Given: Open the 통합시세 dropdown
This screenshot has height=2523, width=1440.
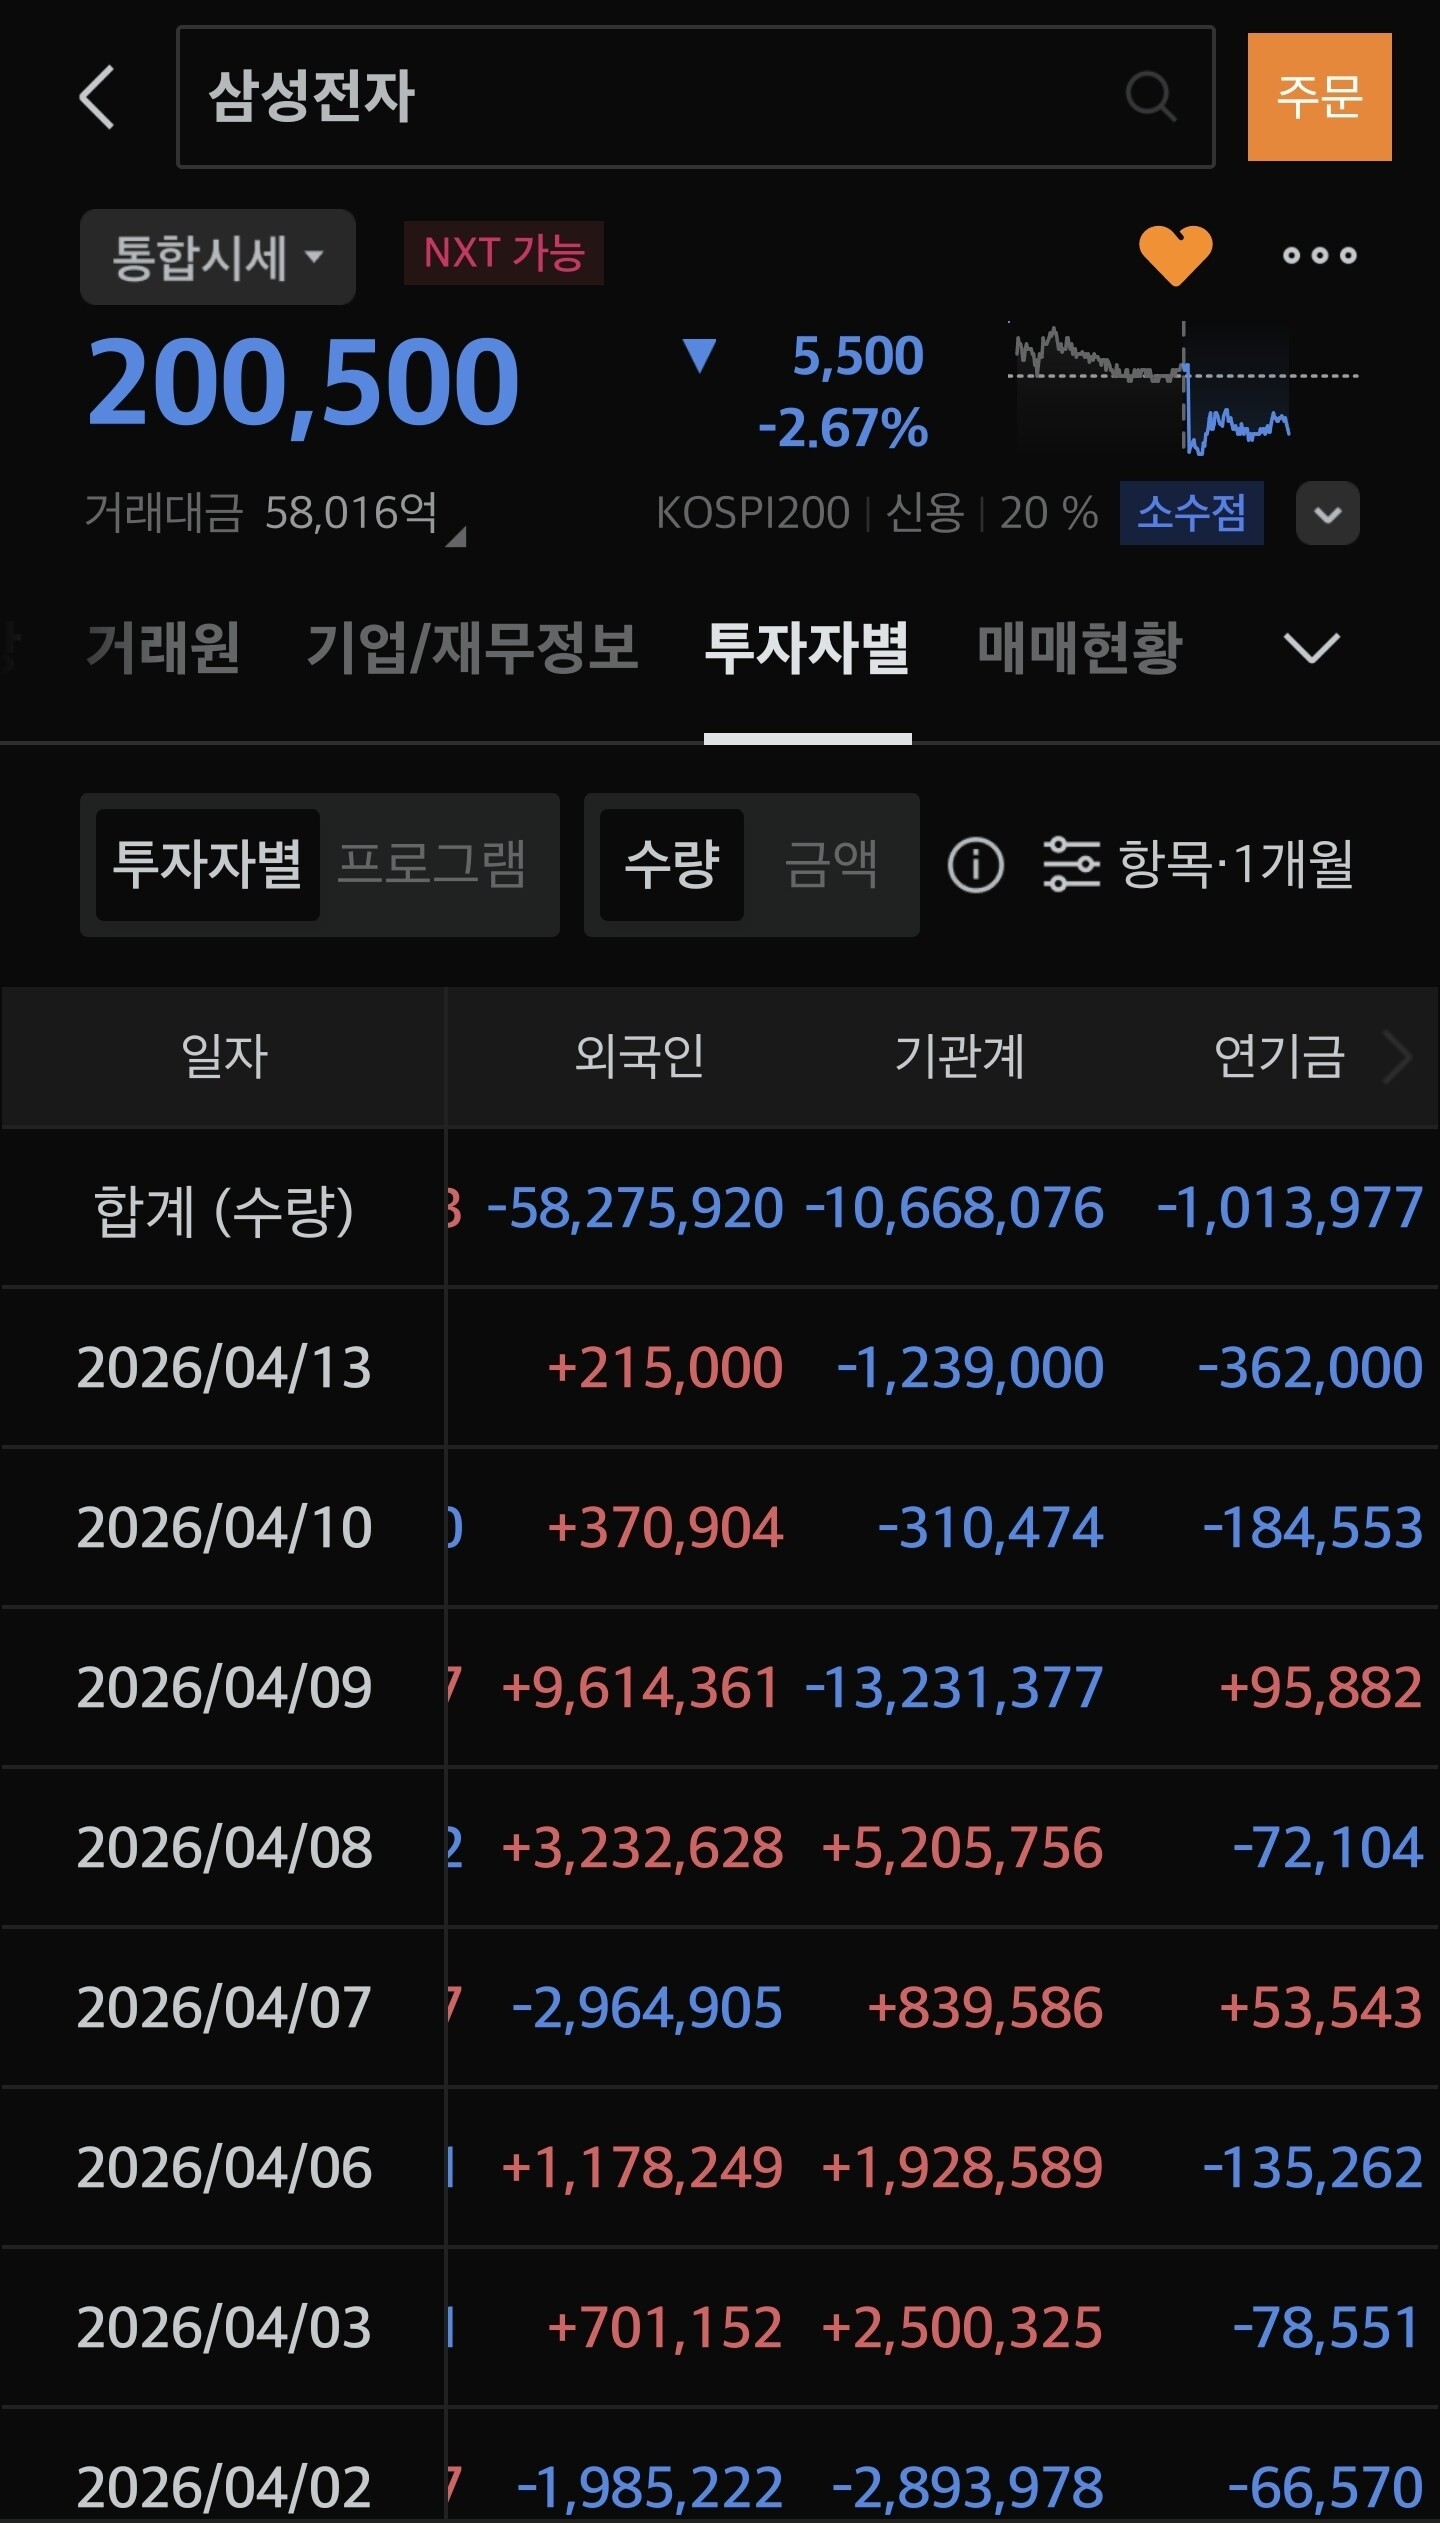Looking at the screenshot, I should 218,257.
